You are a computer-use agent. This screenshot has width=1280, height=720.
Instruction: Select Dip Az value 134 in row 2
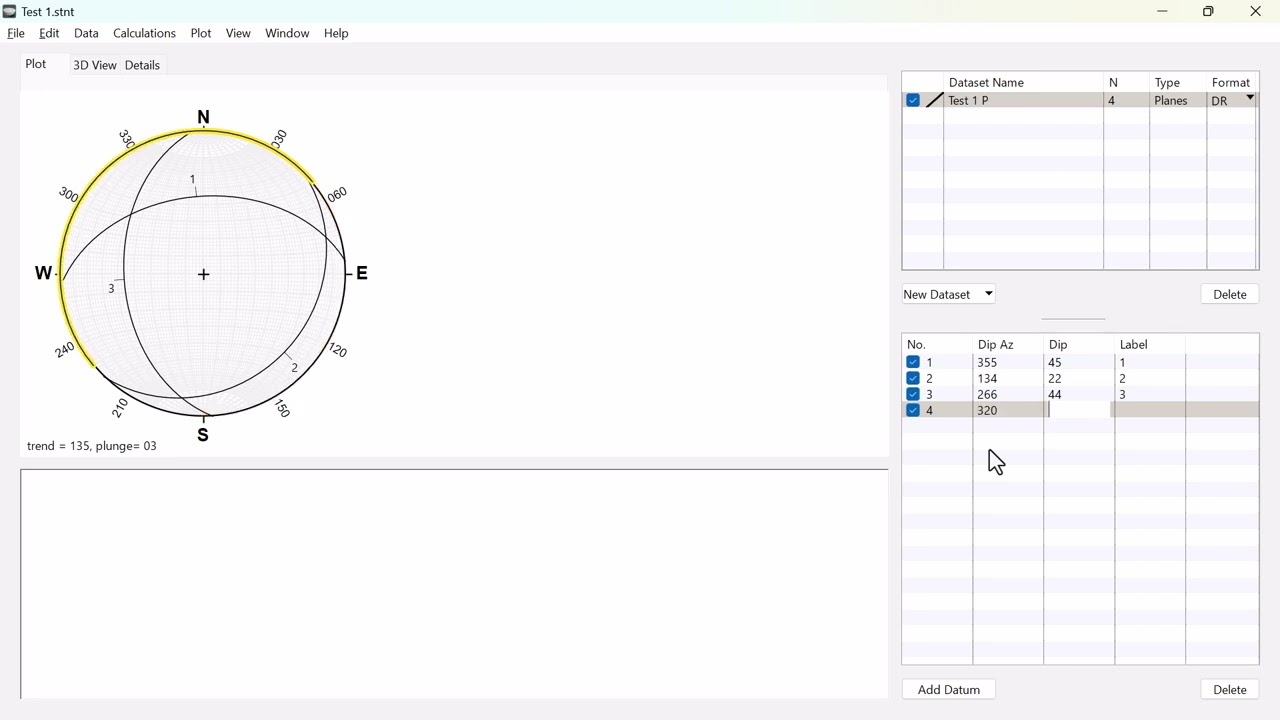pos(988,379)
